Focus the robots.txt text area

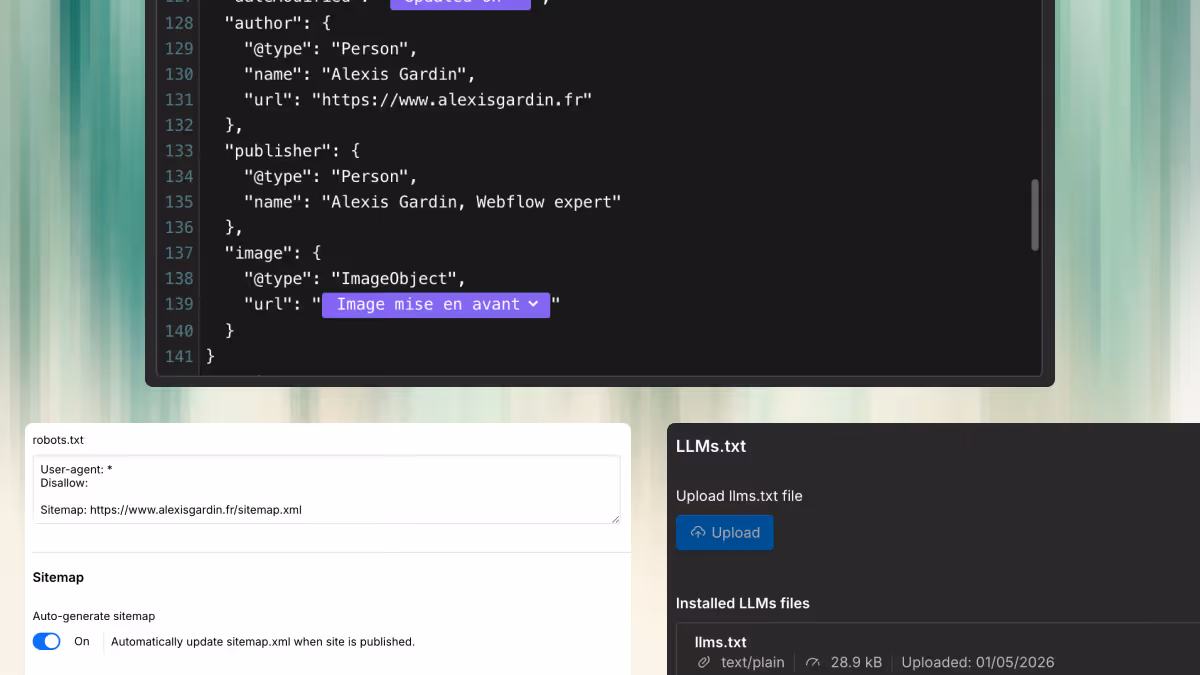(326, 489)
